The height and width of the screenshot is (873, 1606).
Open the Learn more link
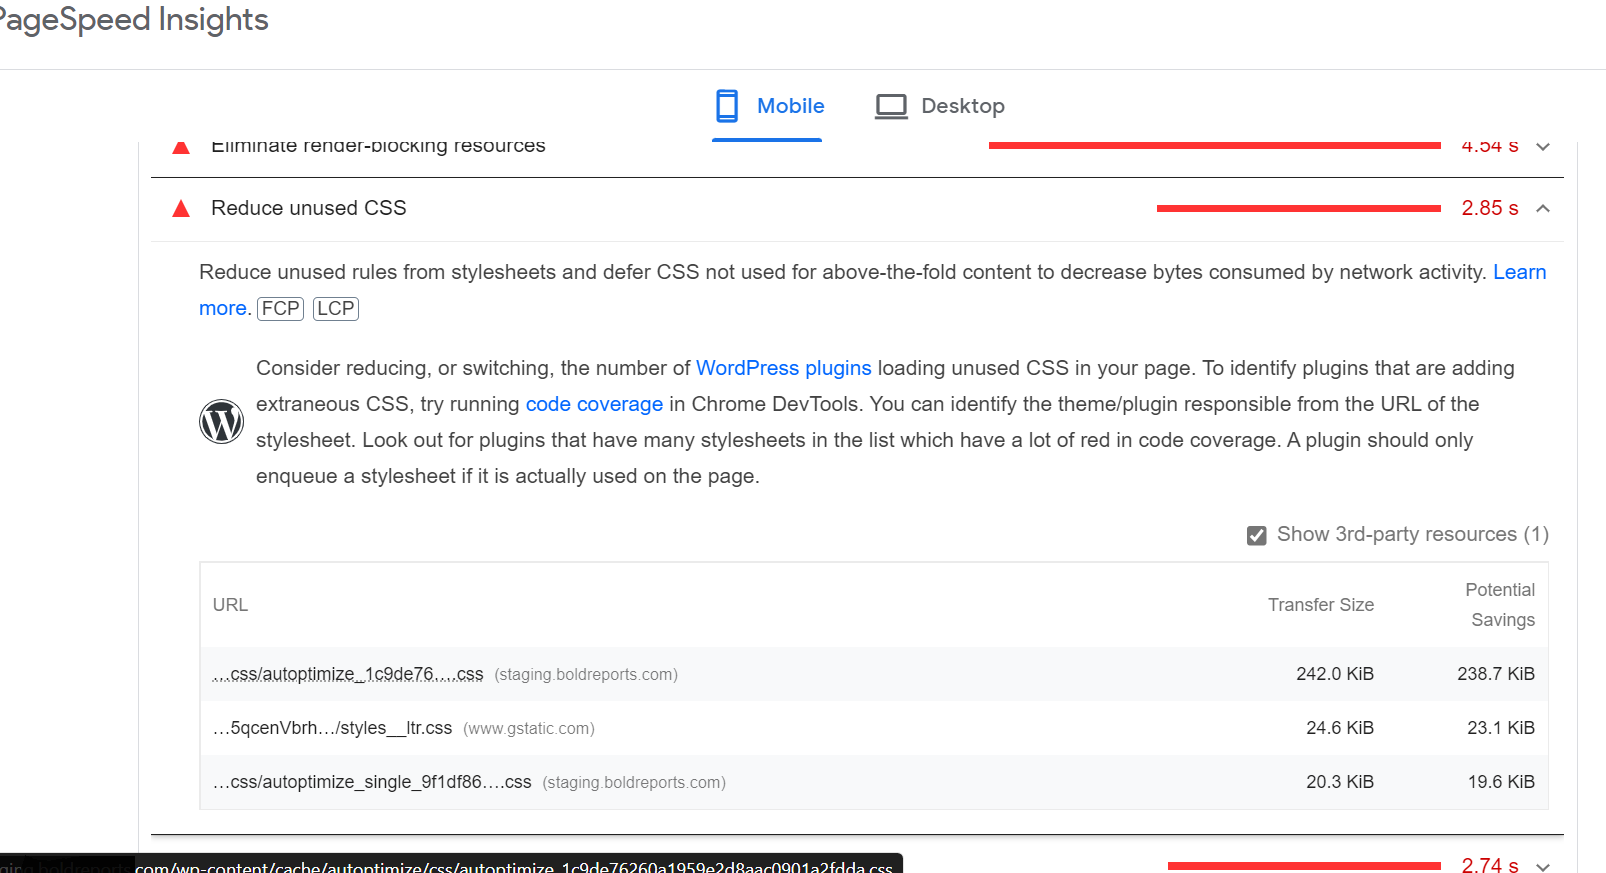1519,272
